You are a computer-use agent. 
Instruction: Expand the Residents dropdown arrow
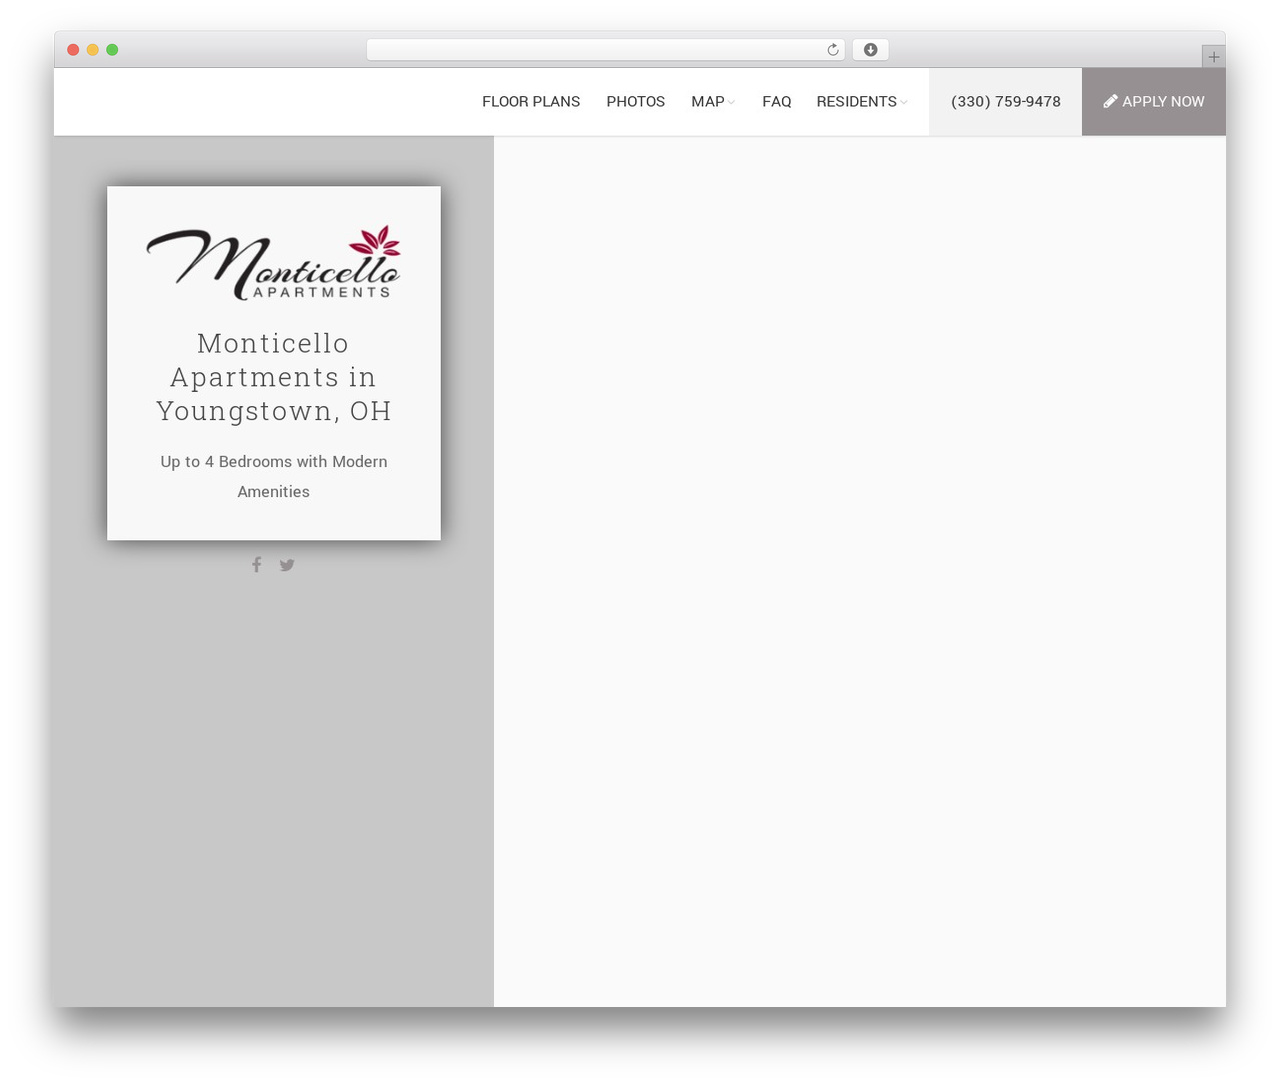(x=904, y=102)
